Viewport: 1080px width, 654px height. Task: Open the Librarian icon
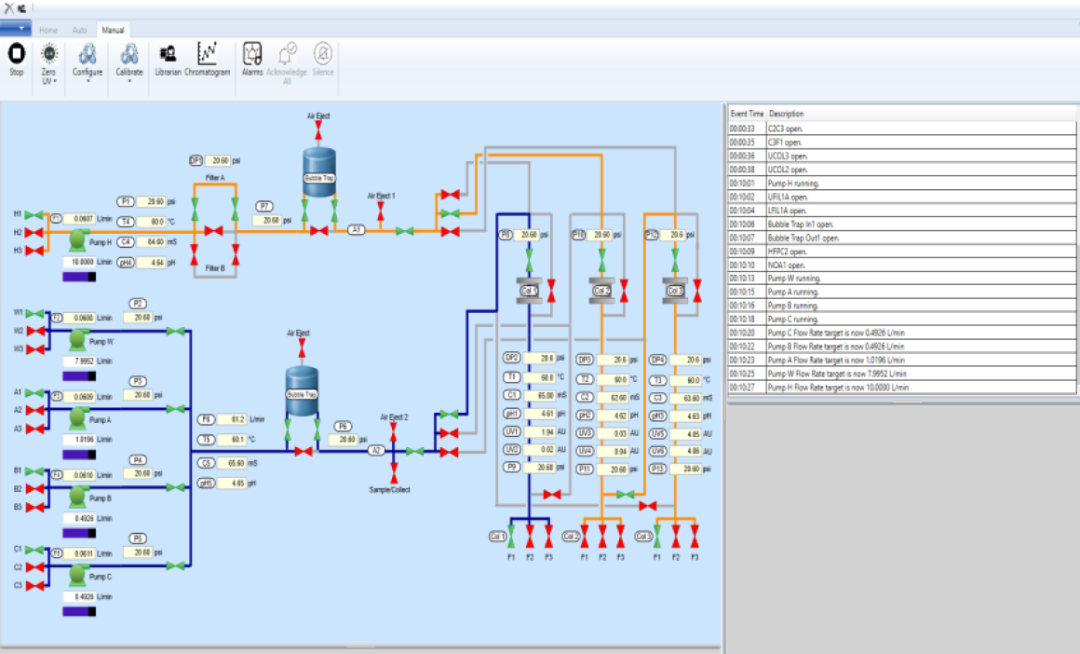pyautogui.click(x=167, y=54)
